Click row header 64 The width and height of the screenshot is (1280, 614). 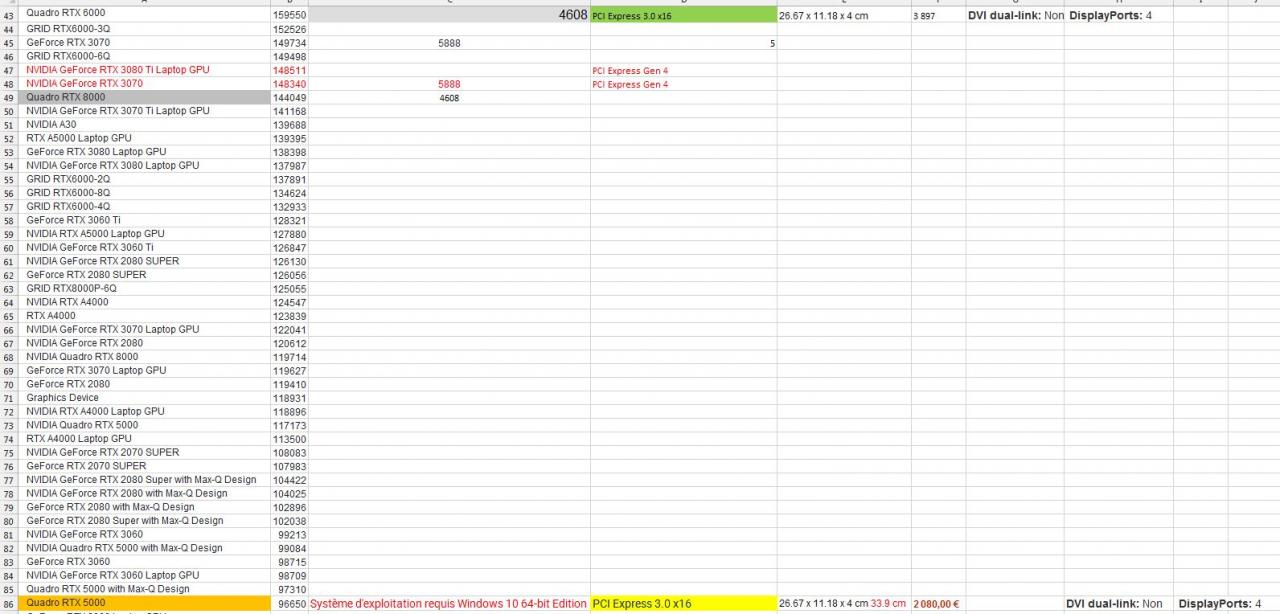(9, 303)
